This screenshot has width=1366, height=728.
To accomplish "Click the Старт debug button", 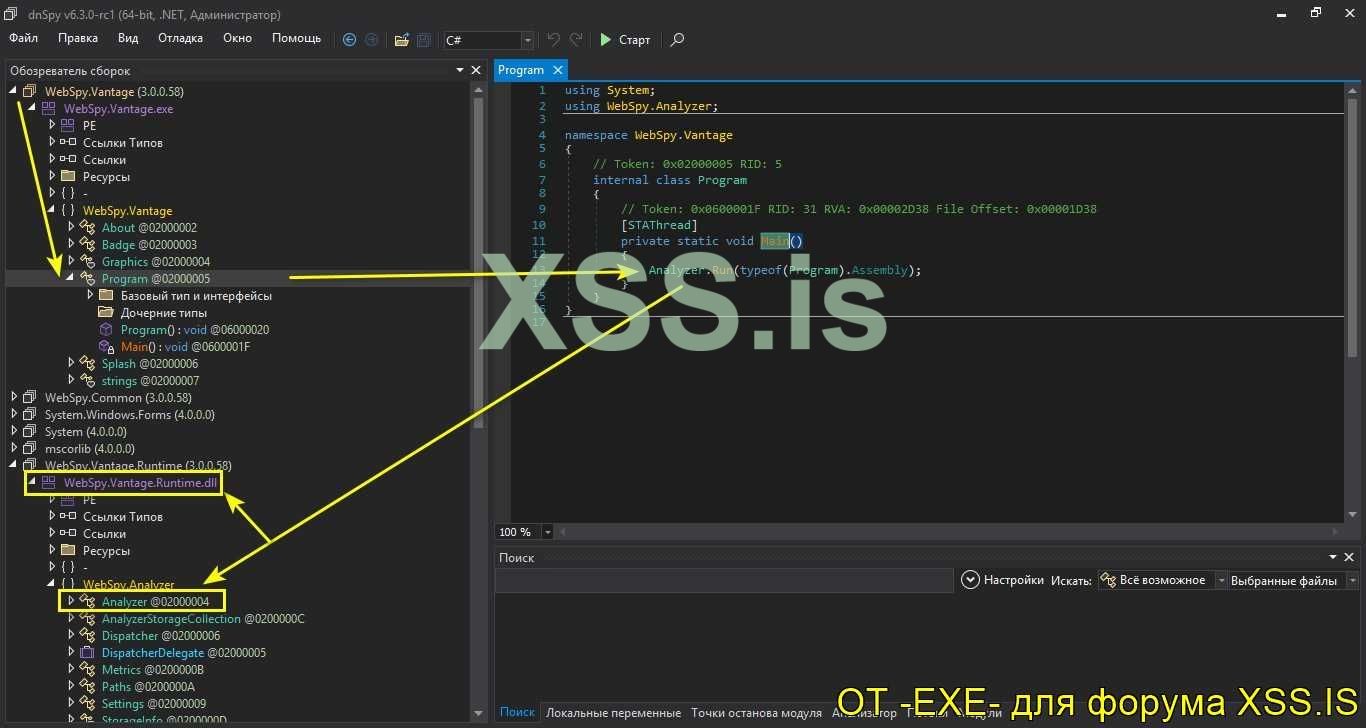I will (x=625, y=40).
